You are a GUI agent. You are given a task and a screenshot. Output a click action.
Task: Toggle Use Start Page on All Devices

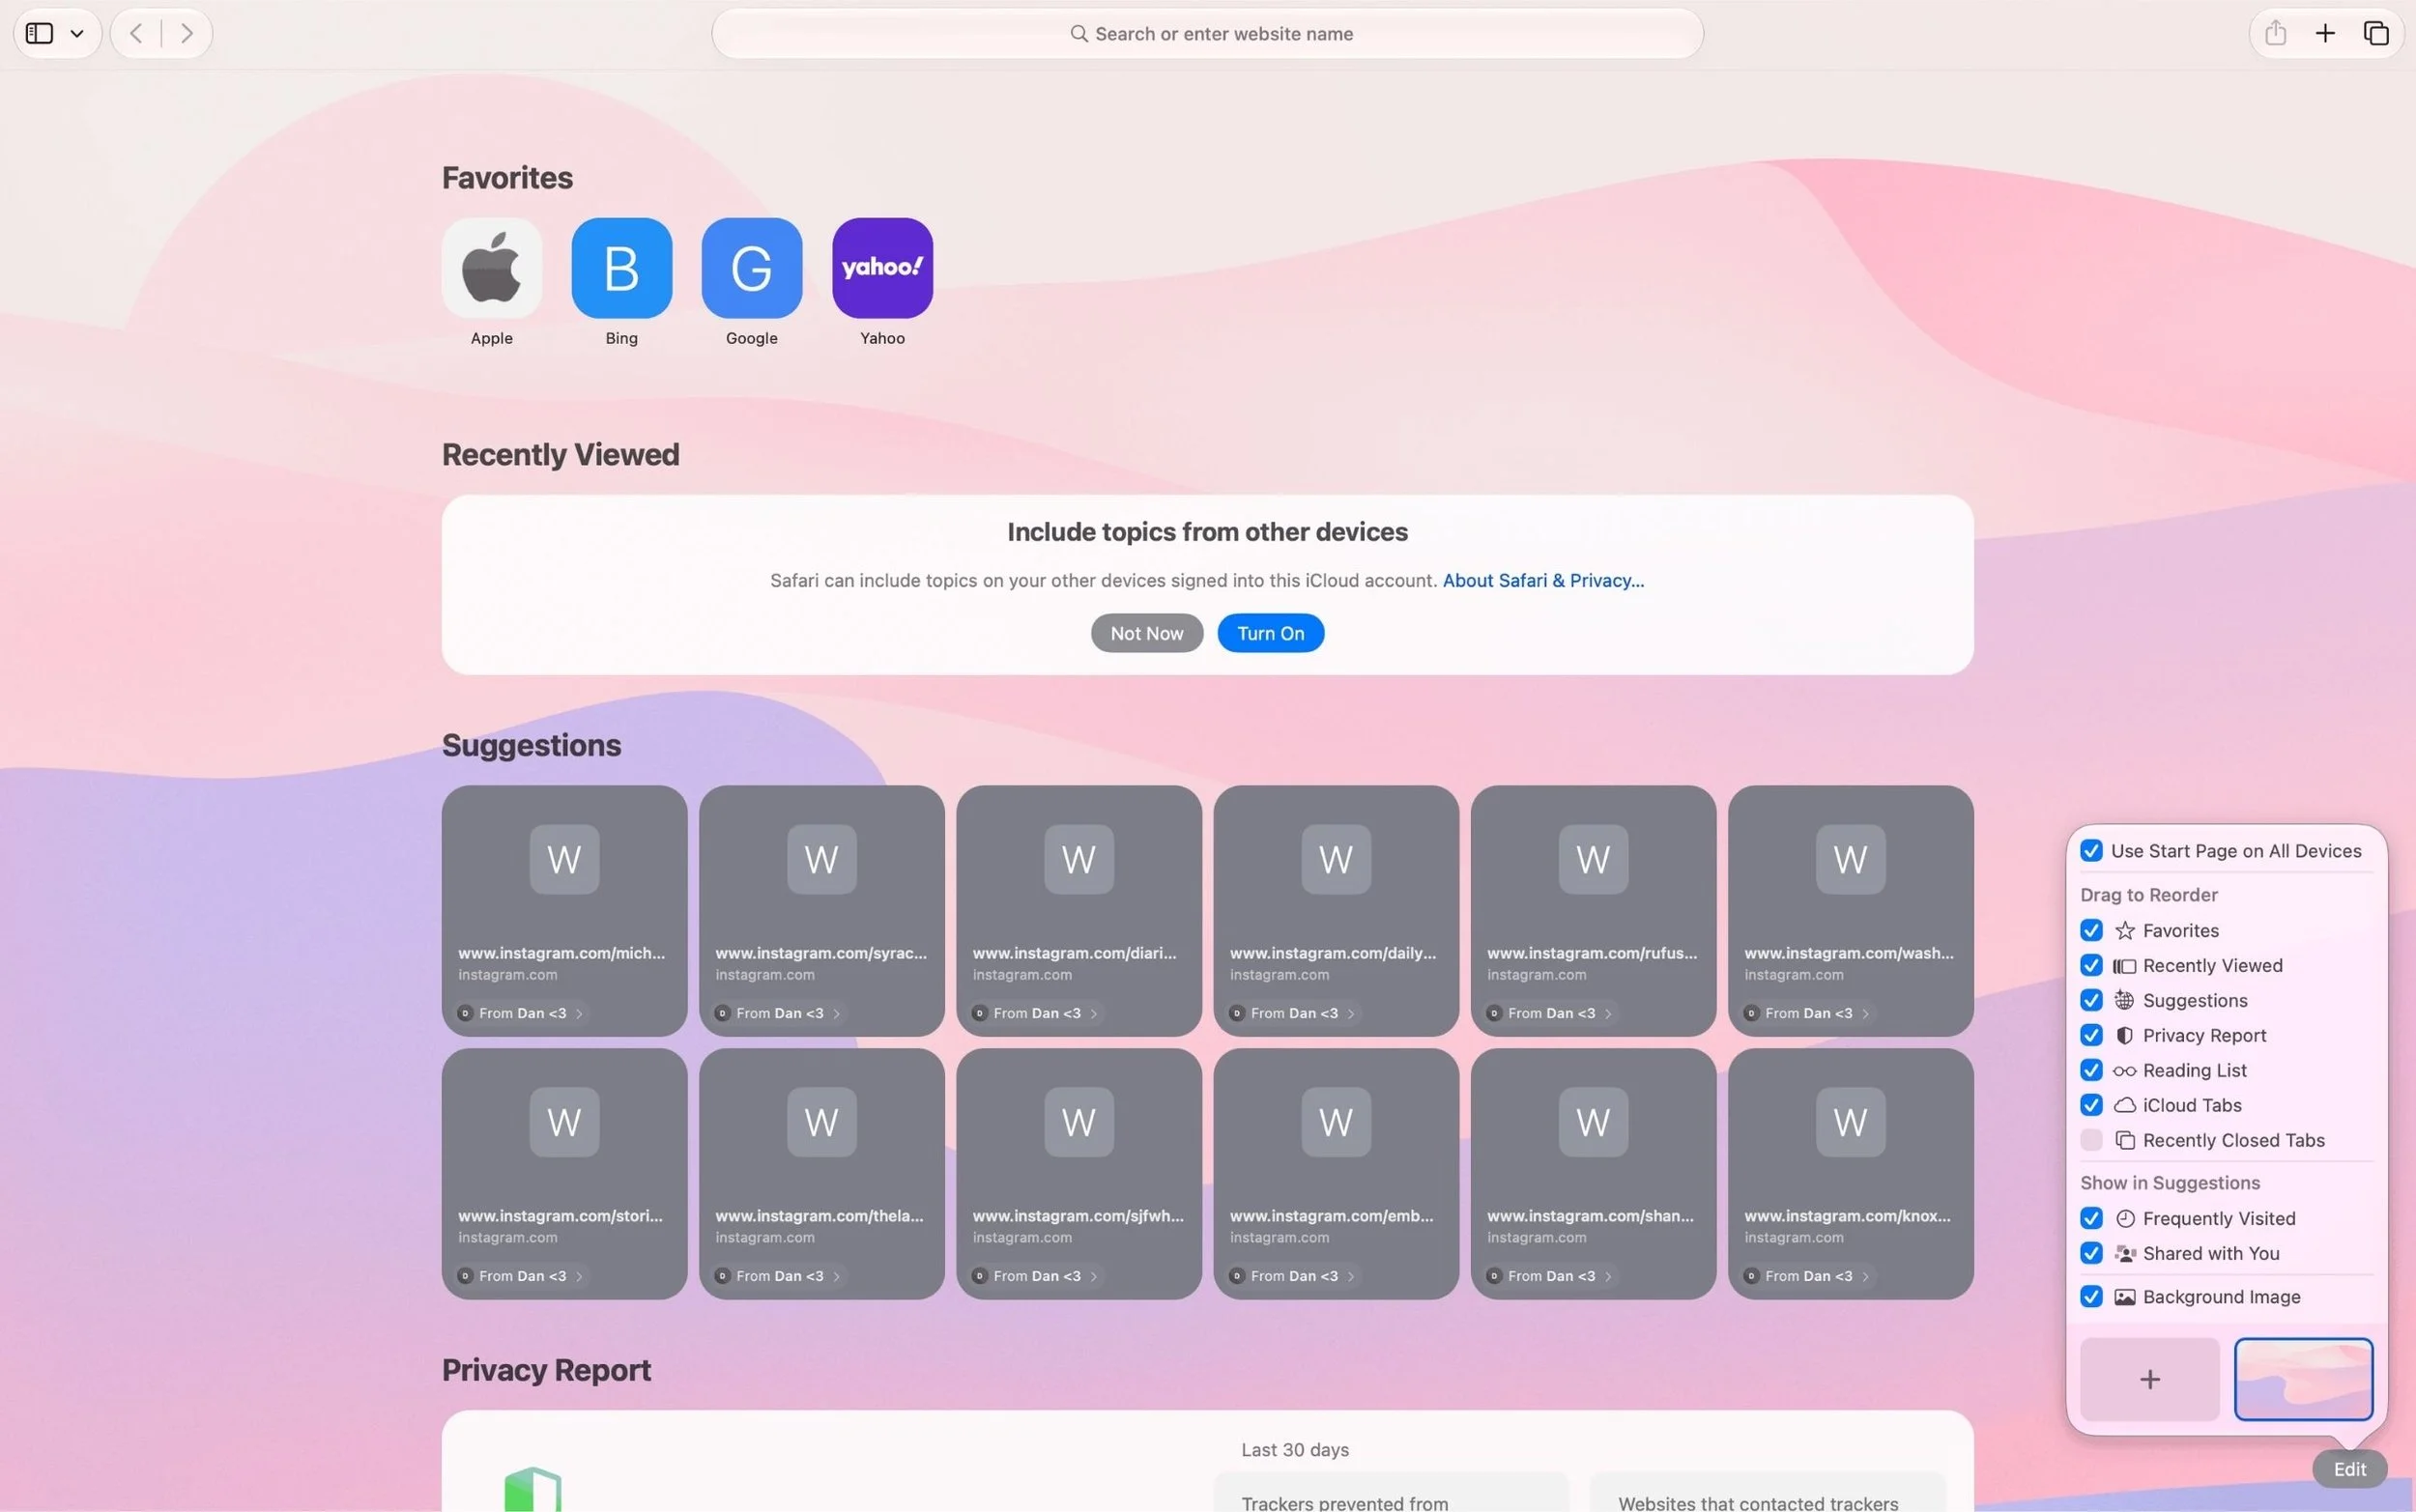point(2091,851)
